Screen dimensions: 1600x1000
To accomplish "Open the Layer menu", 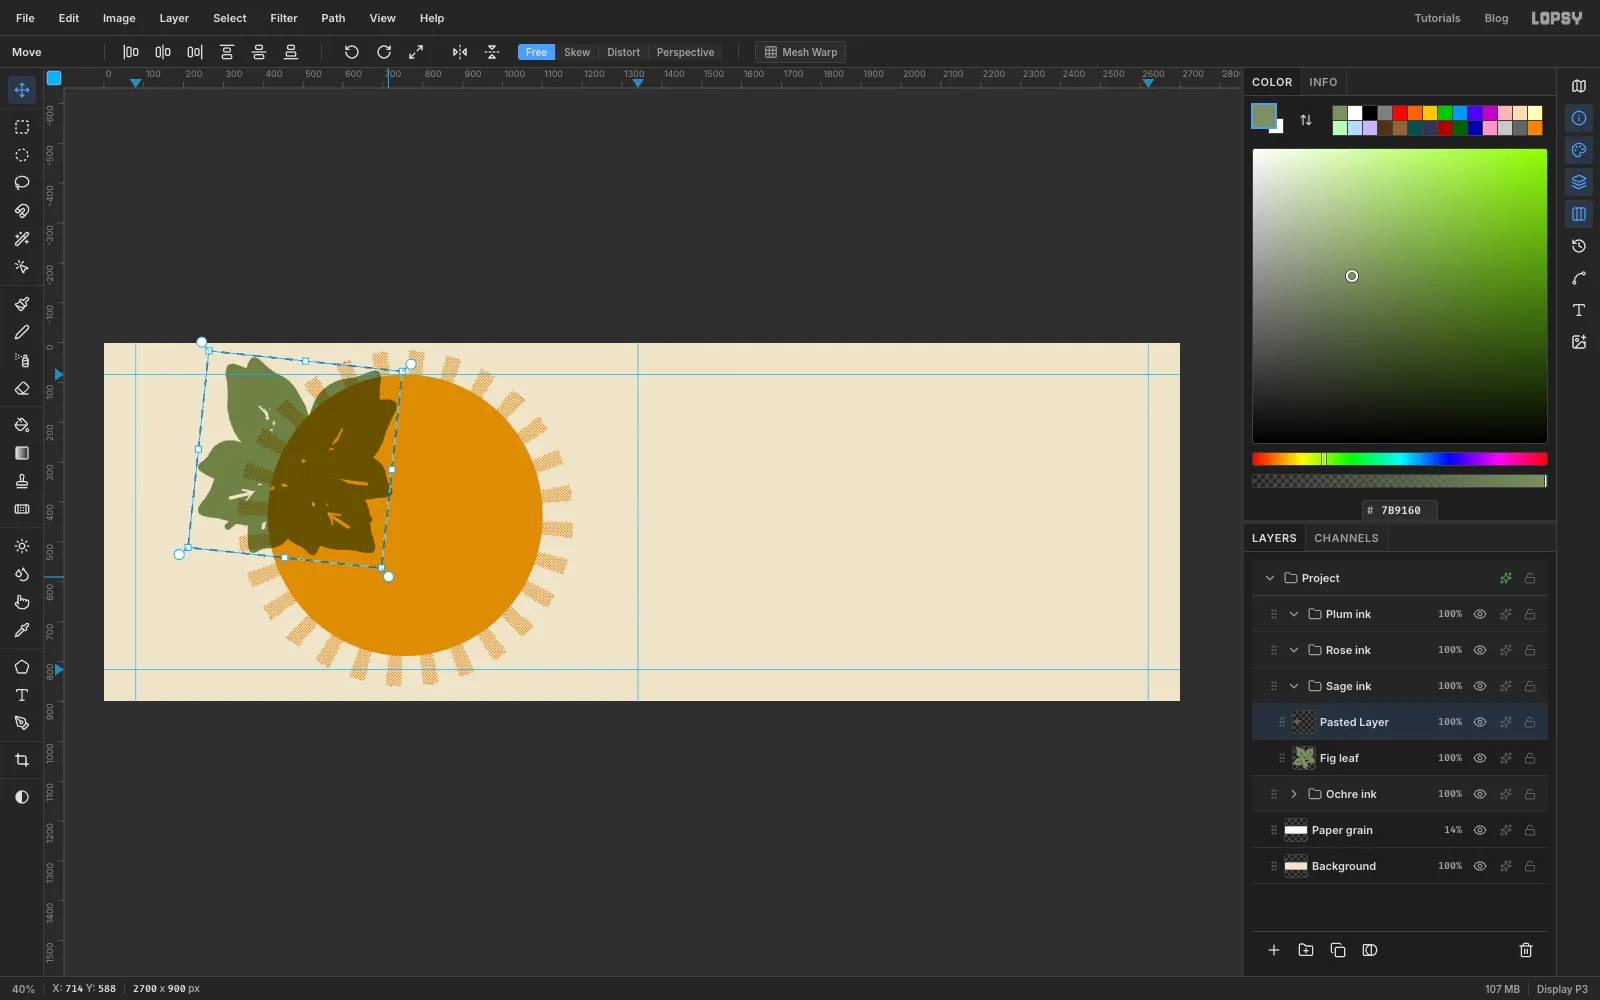I will (174, 18).
